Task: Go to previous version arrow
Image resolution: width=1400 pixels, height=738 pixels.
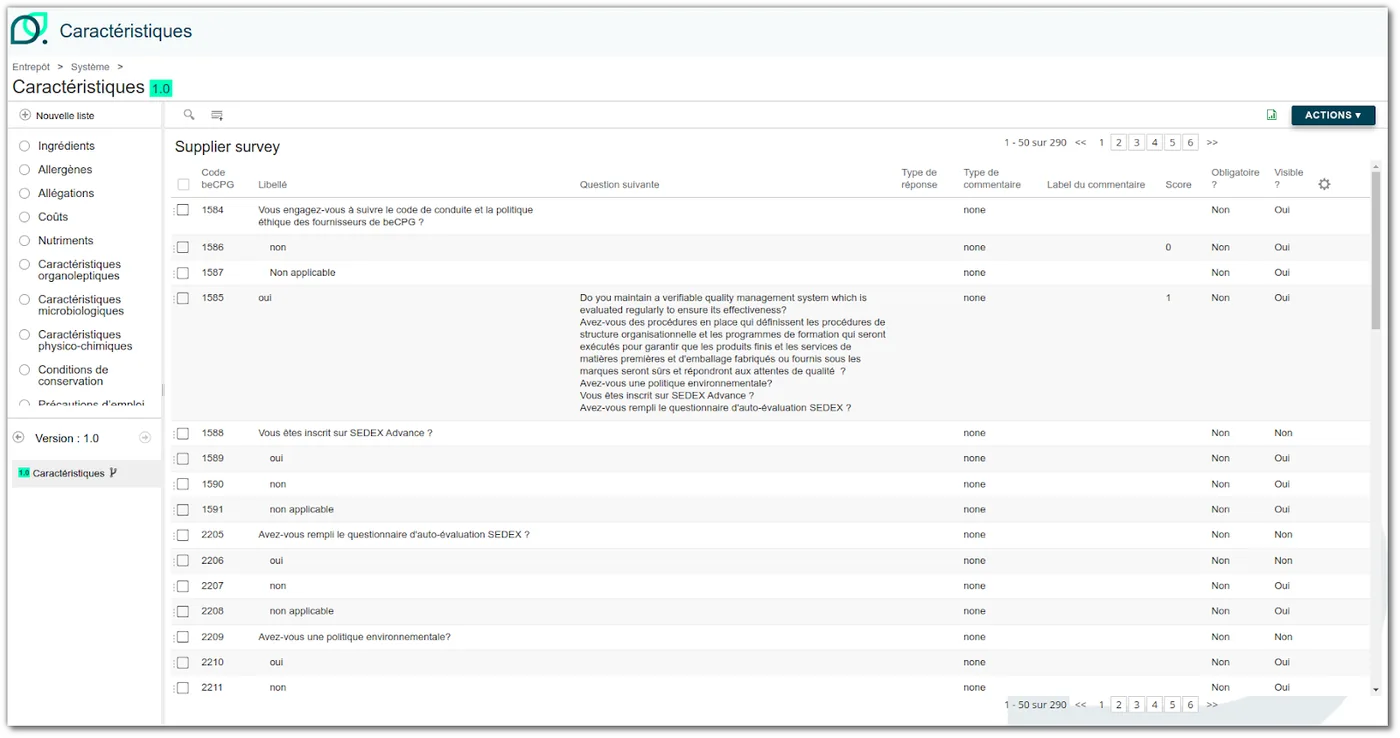Action: pyautogui.click(x=18, y=437)
